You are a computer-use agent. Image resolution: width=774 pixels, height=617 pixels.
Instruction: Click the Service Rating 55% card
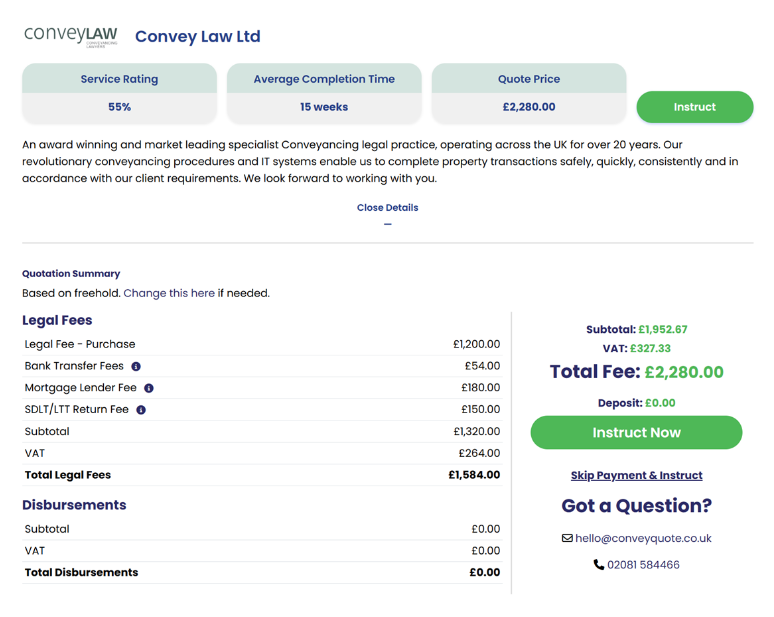pos(120,93)
